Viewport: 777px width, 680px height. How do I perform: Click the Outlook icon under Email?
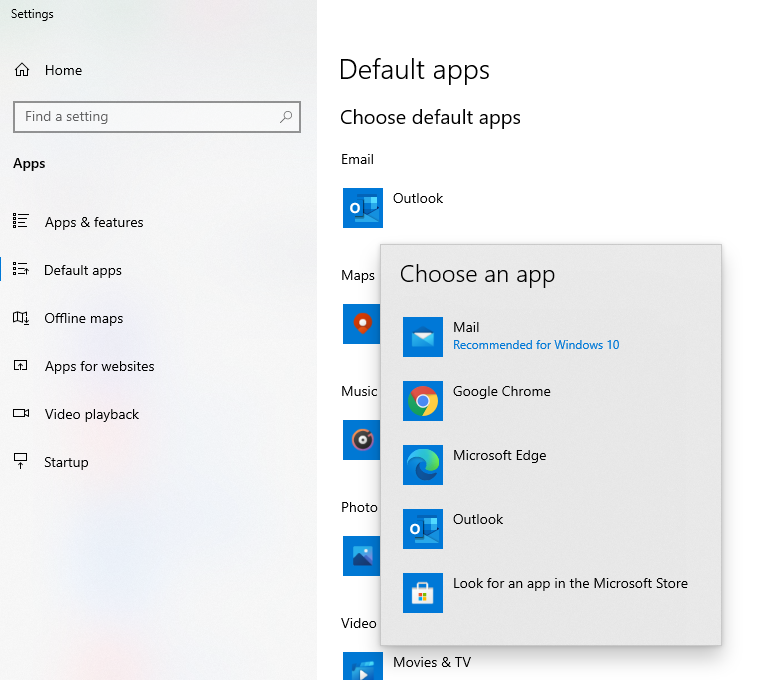363,208
